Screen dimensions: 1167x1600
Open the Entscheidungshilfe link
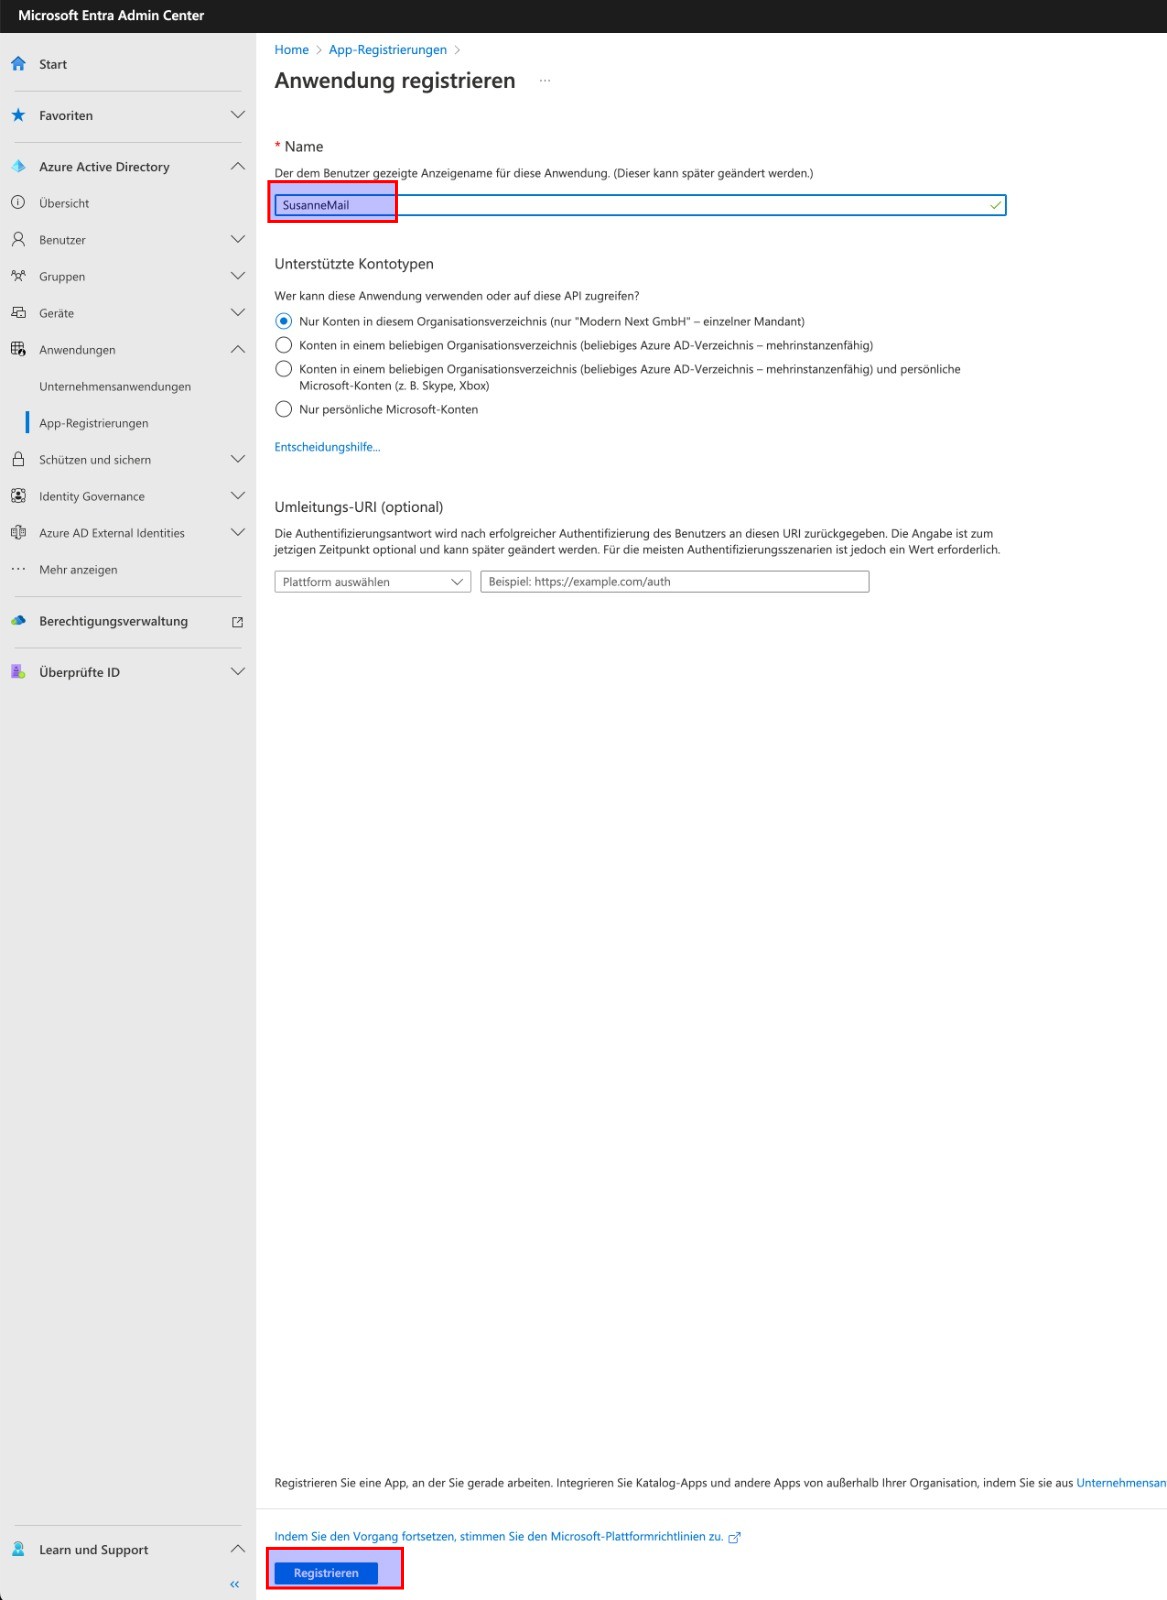click(327, 447)
